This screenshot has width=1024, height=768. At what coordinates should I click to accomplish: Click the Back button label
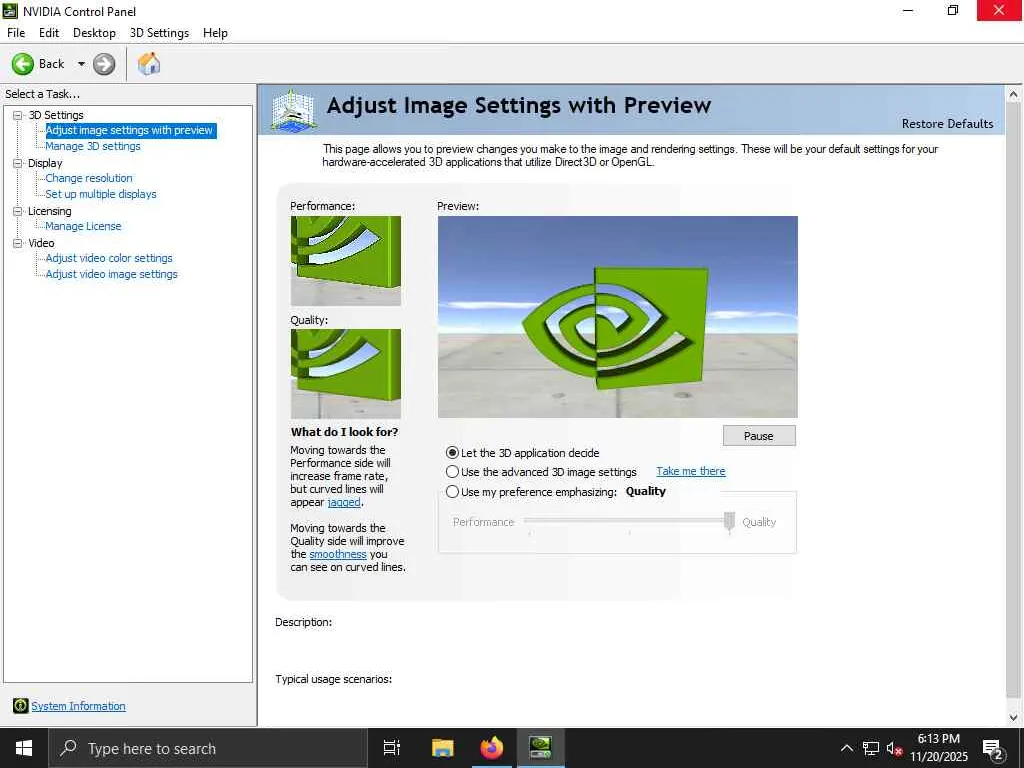click(x=52, y=64)
